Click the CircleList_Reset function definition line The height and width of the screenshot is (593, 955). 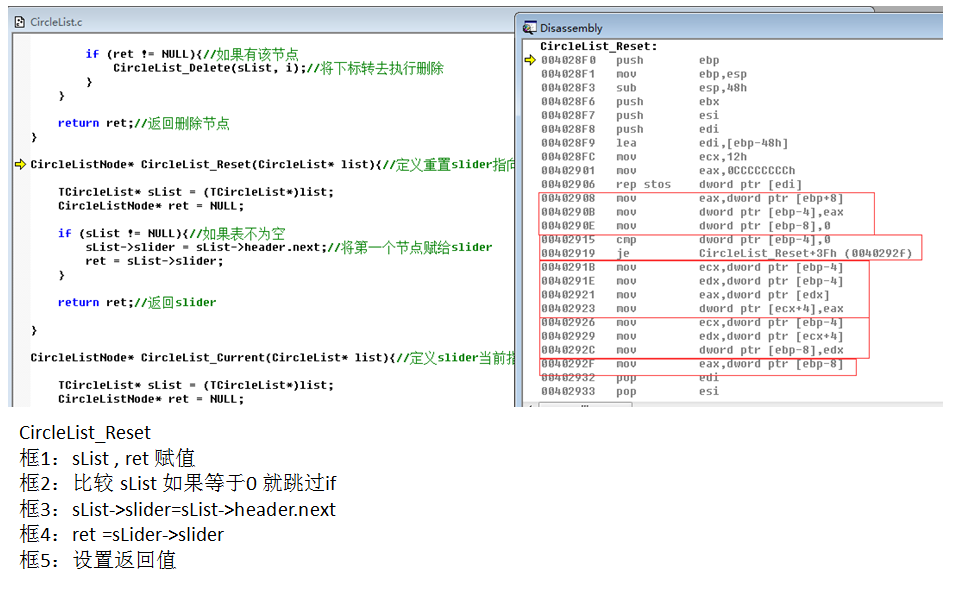pos(273,164)
